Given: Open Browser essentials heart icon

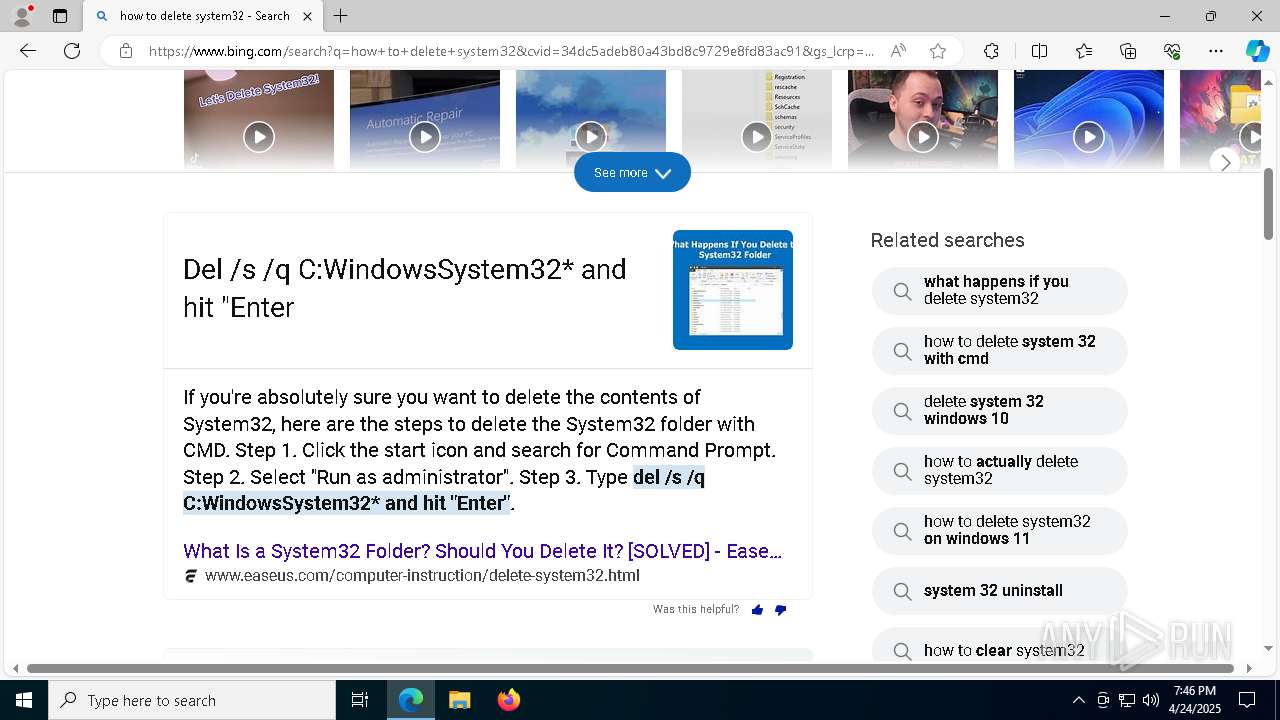Looking at the screenshot, I should 1172,51.
